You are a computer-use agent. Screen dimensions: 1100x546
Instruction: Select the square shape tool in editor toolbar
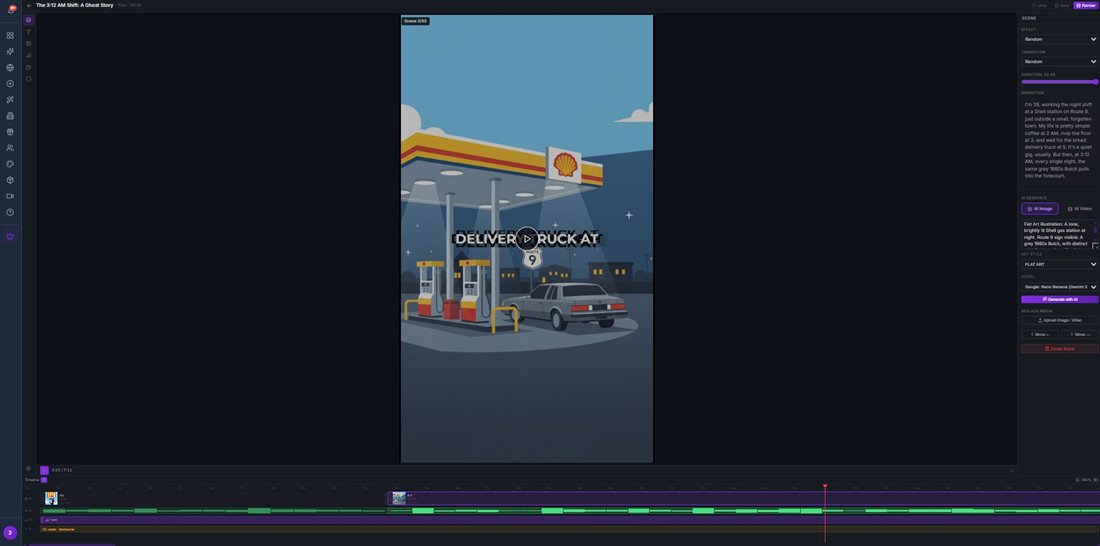pos(28,79)
